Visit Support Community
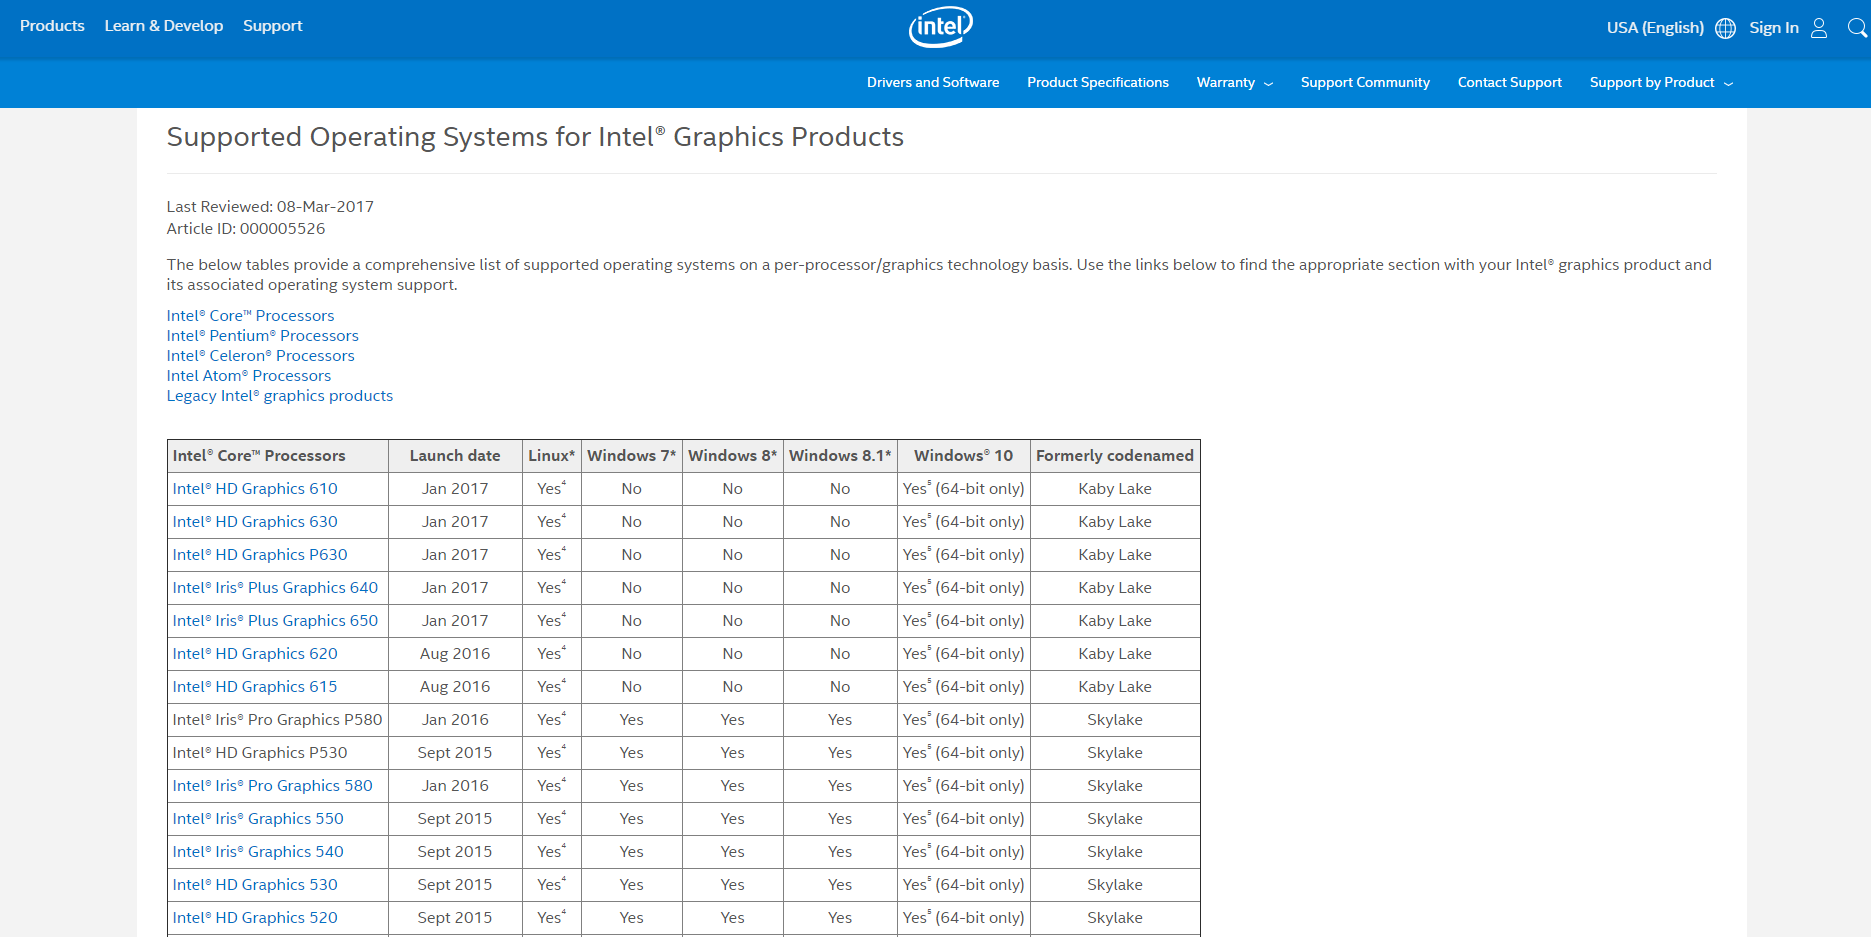 [x=1365, y=83]
